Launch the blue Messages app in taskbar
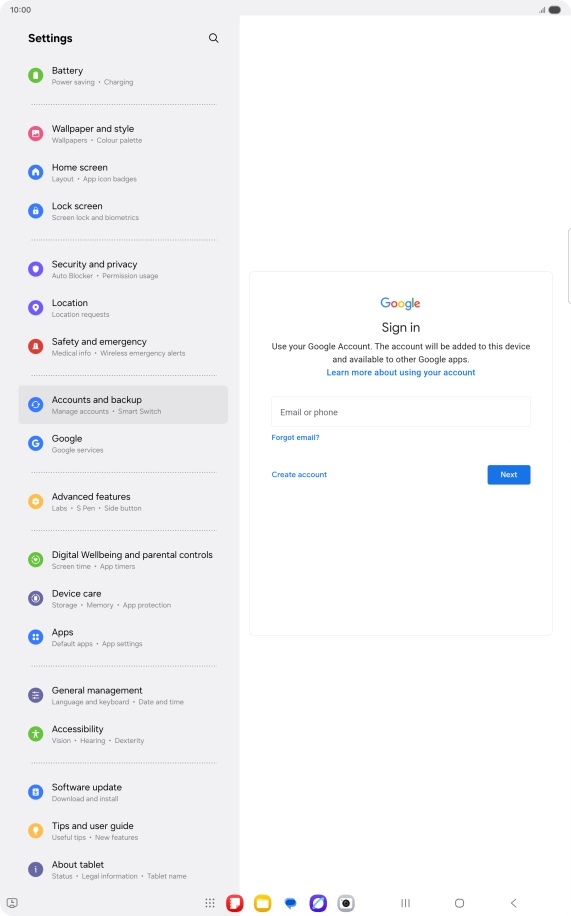Viewport: 571px width, 916px height. pos(290,903)
